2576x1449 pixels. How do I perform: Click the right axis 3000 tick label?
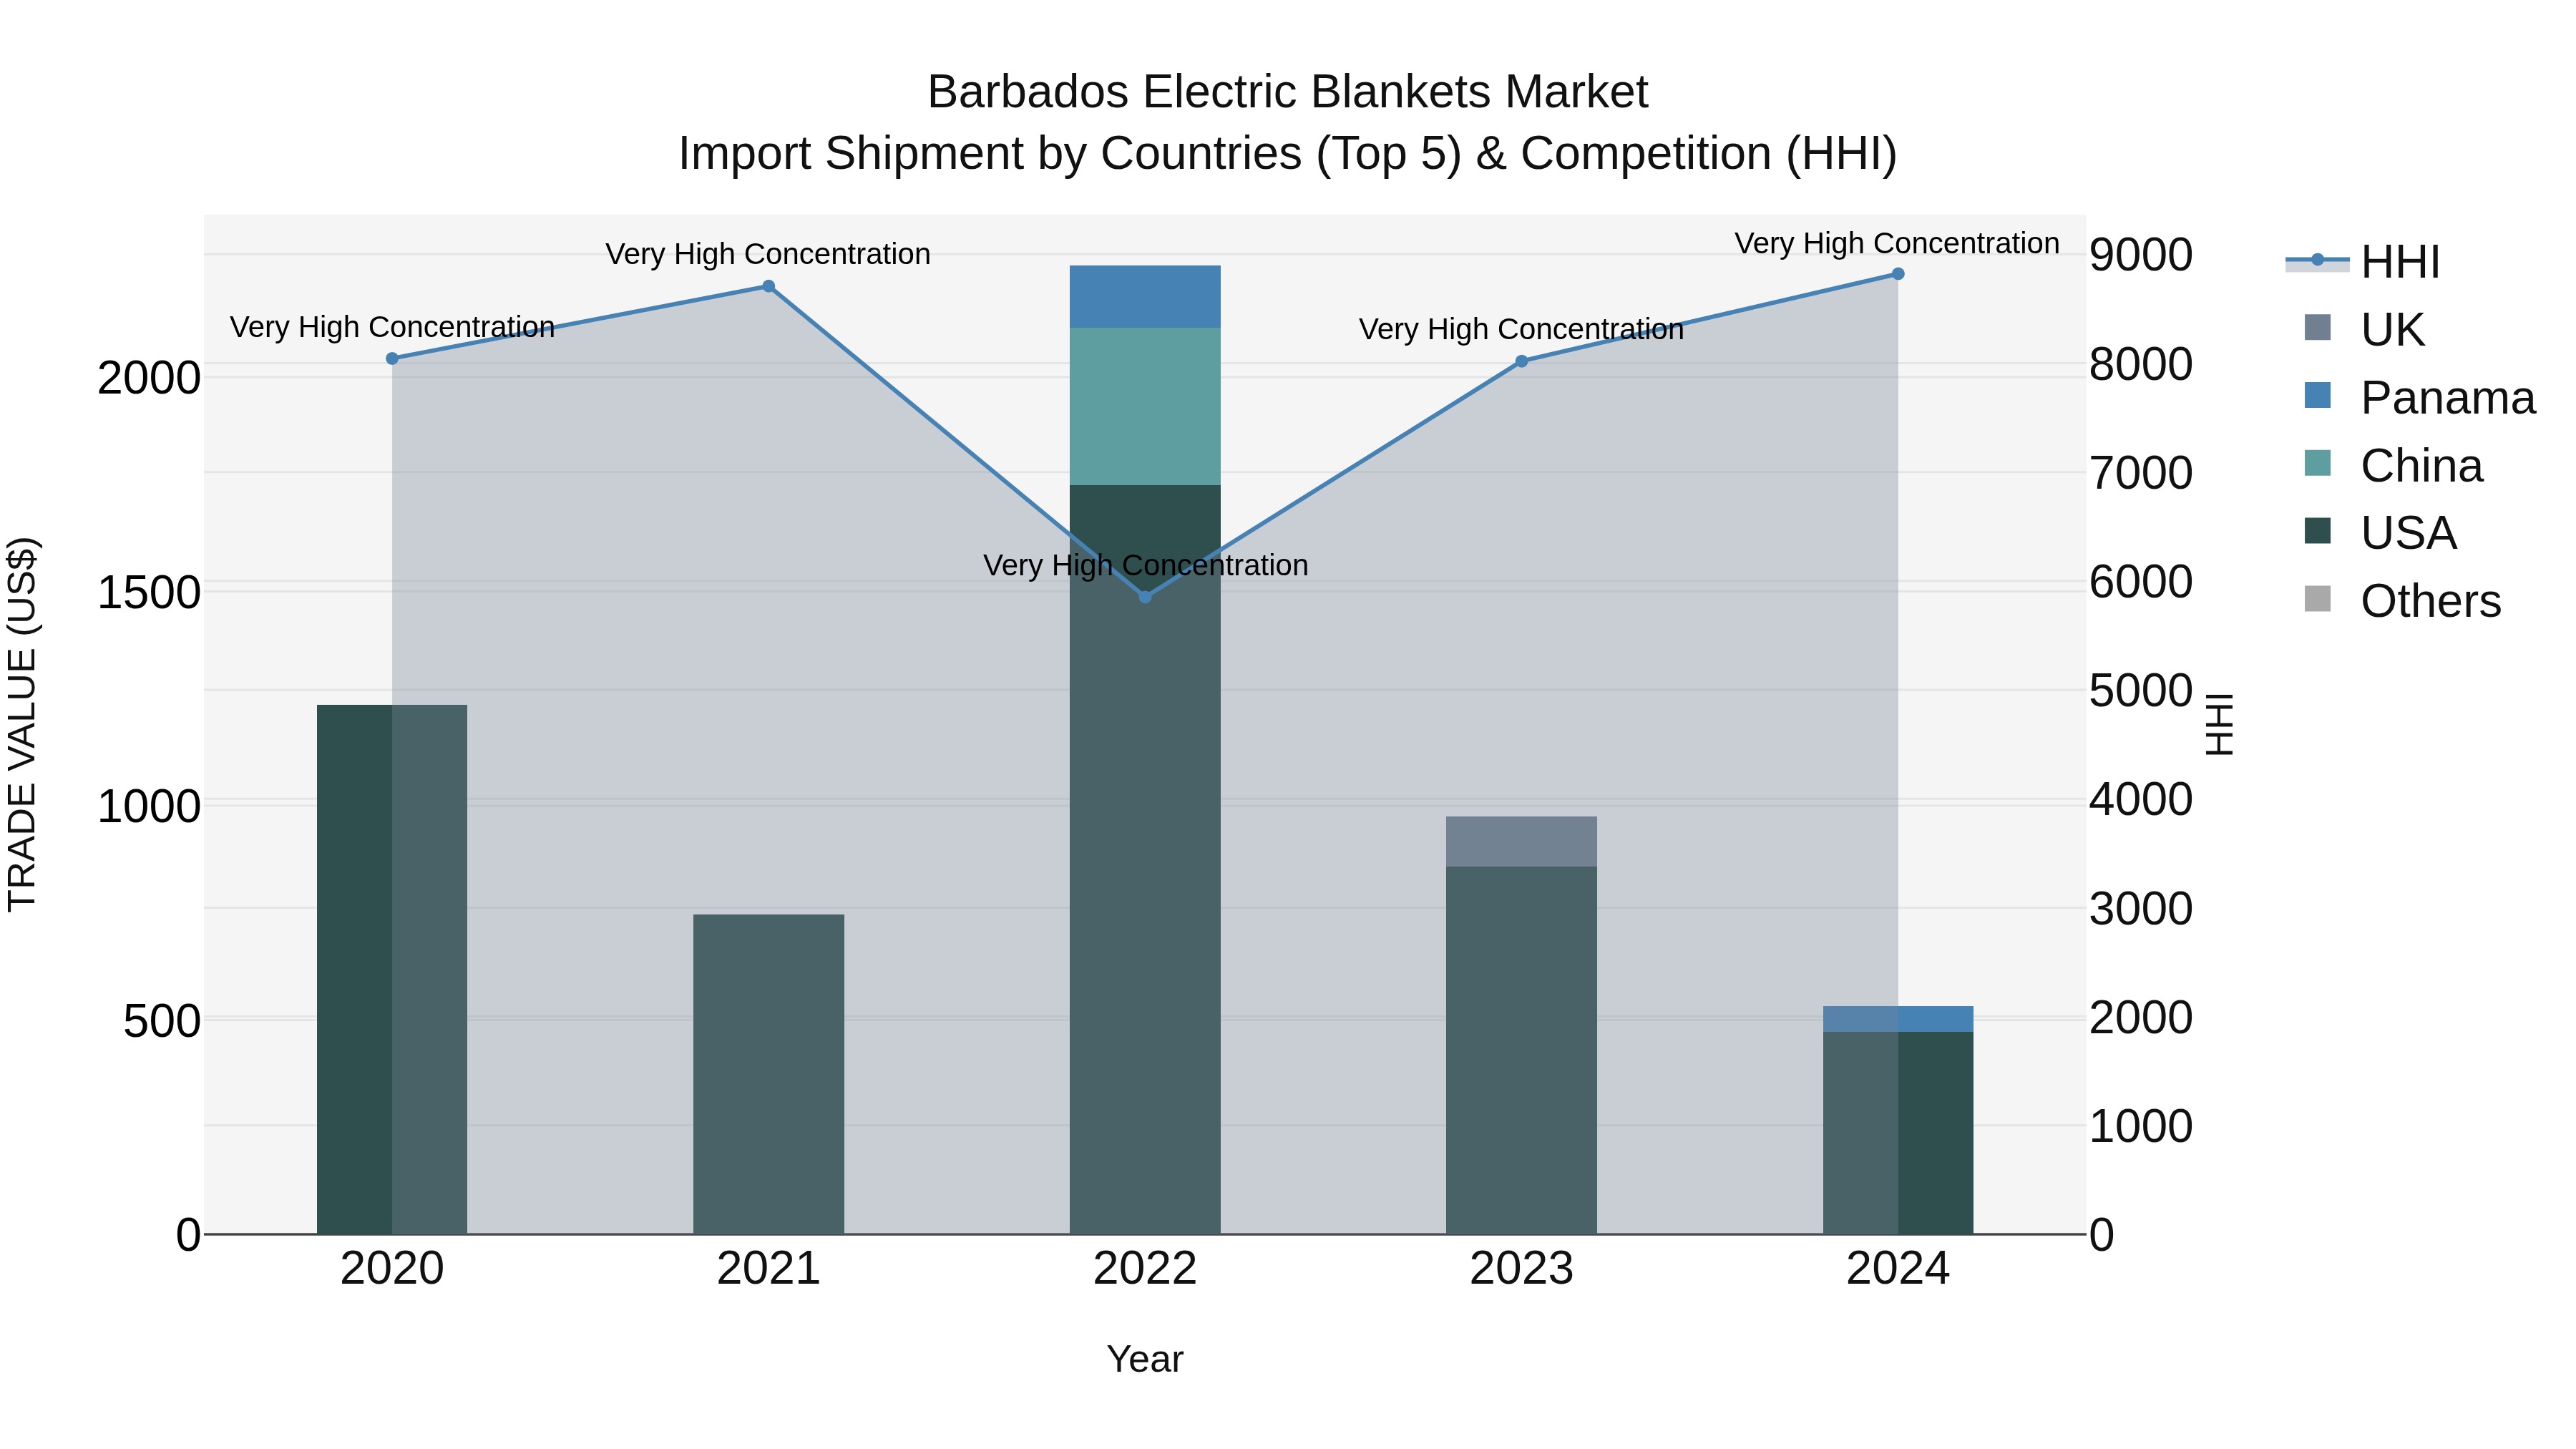[2141, 909]
